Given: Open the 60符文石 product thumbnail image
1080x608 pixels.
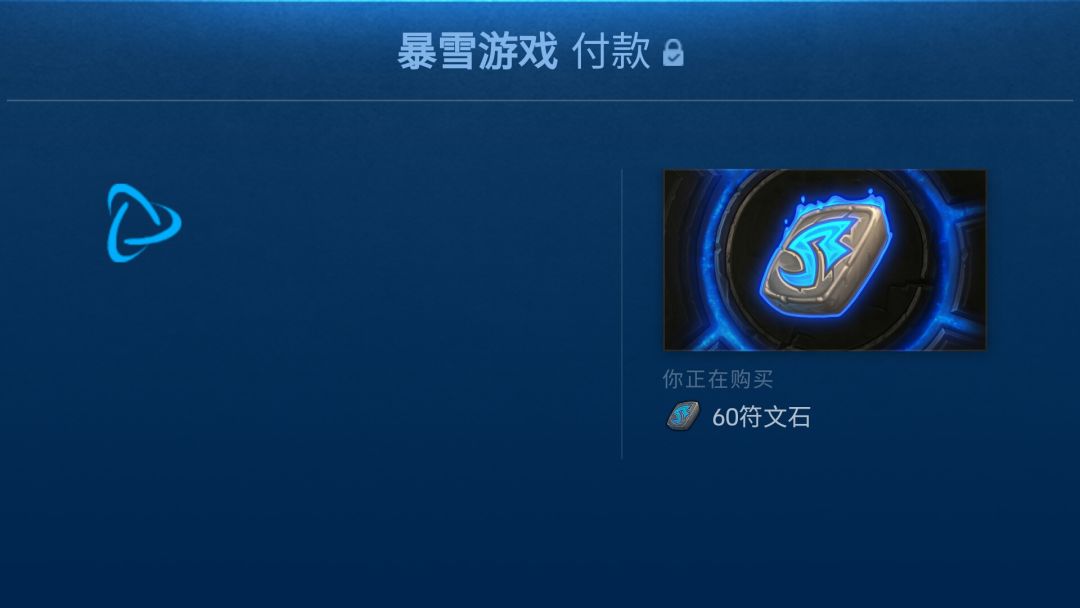Looking at the screenshot, I should point(824,260).
